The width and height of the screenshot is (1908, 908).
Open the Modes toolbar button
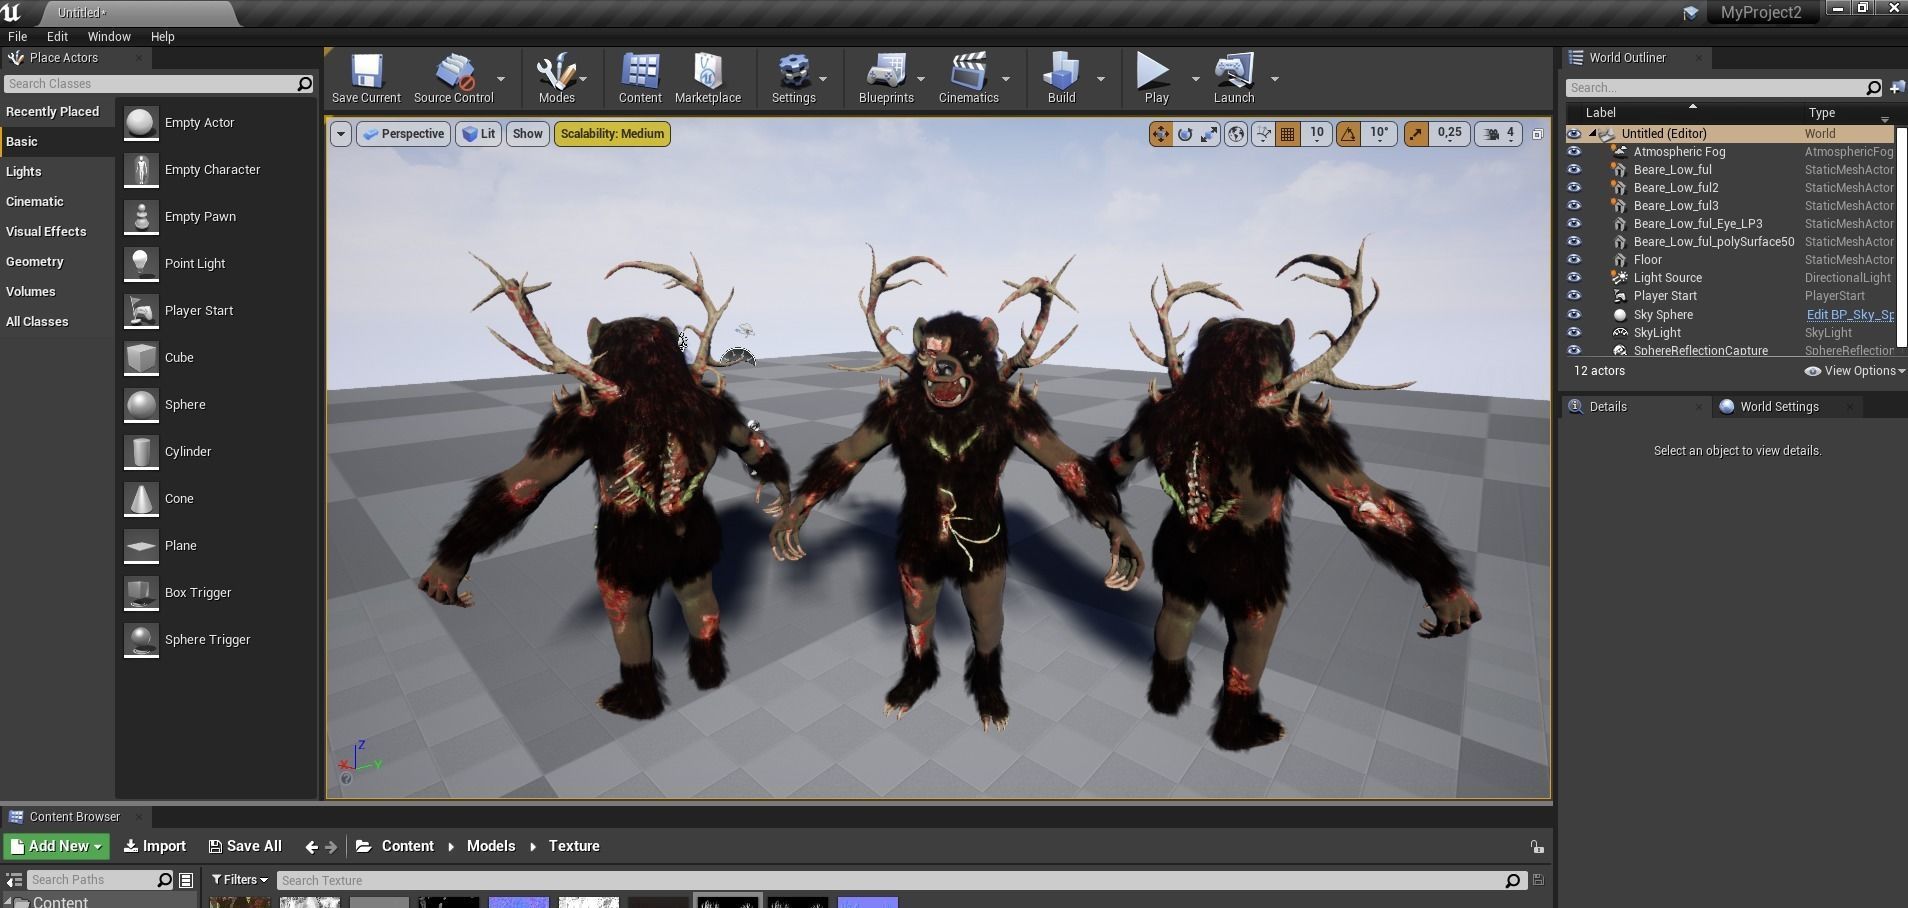click(556, 78)
